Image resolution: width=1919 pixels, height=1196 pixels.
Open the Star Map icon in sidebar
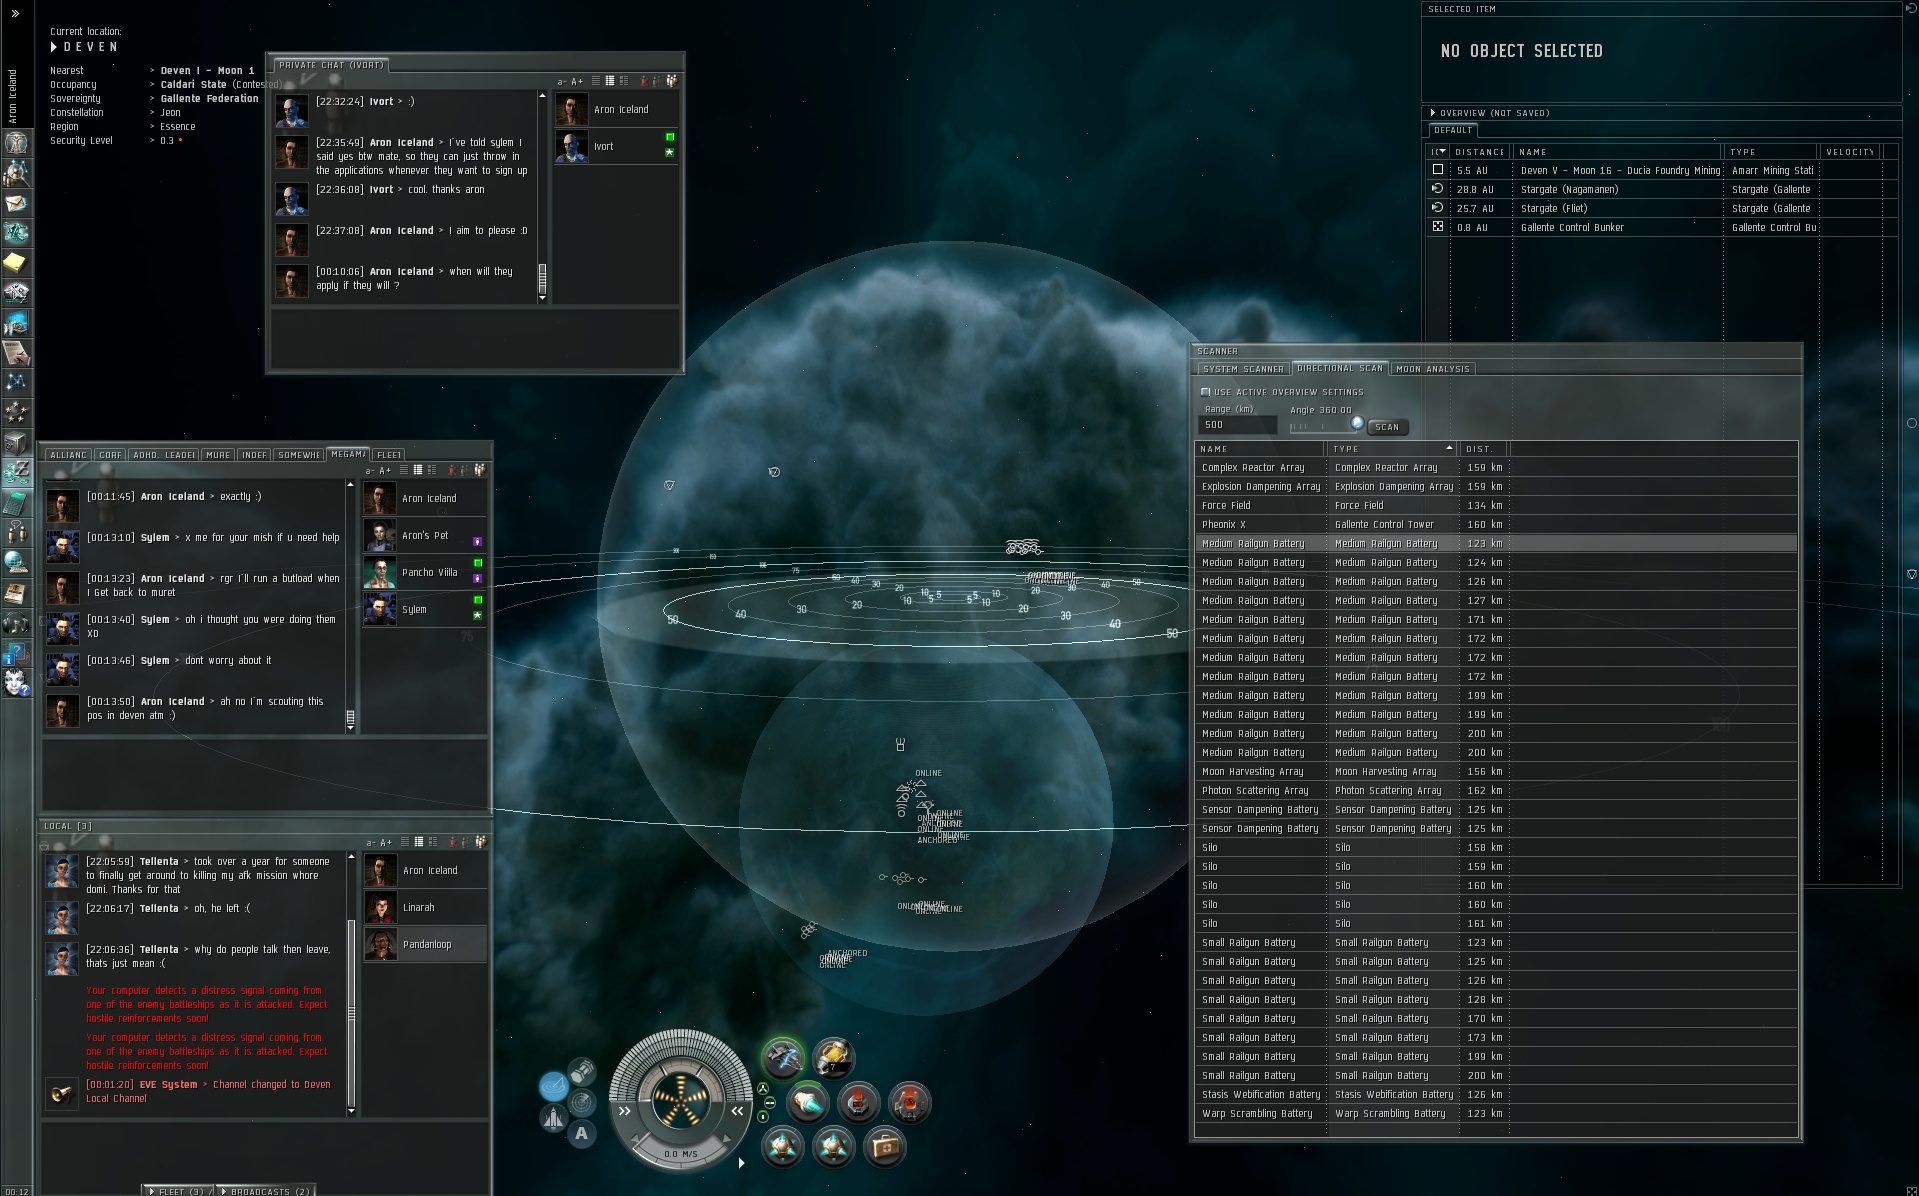click(x=16, y=382)
